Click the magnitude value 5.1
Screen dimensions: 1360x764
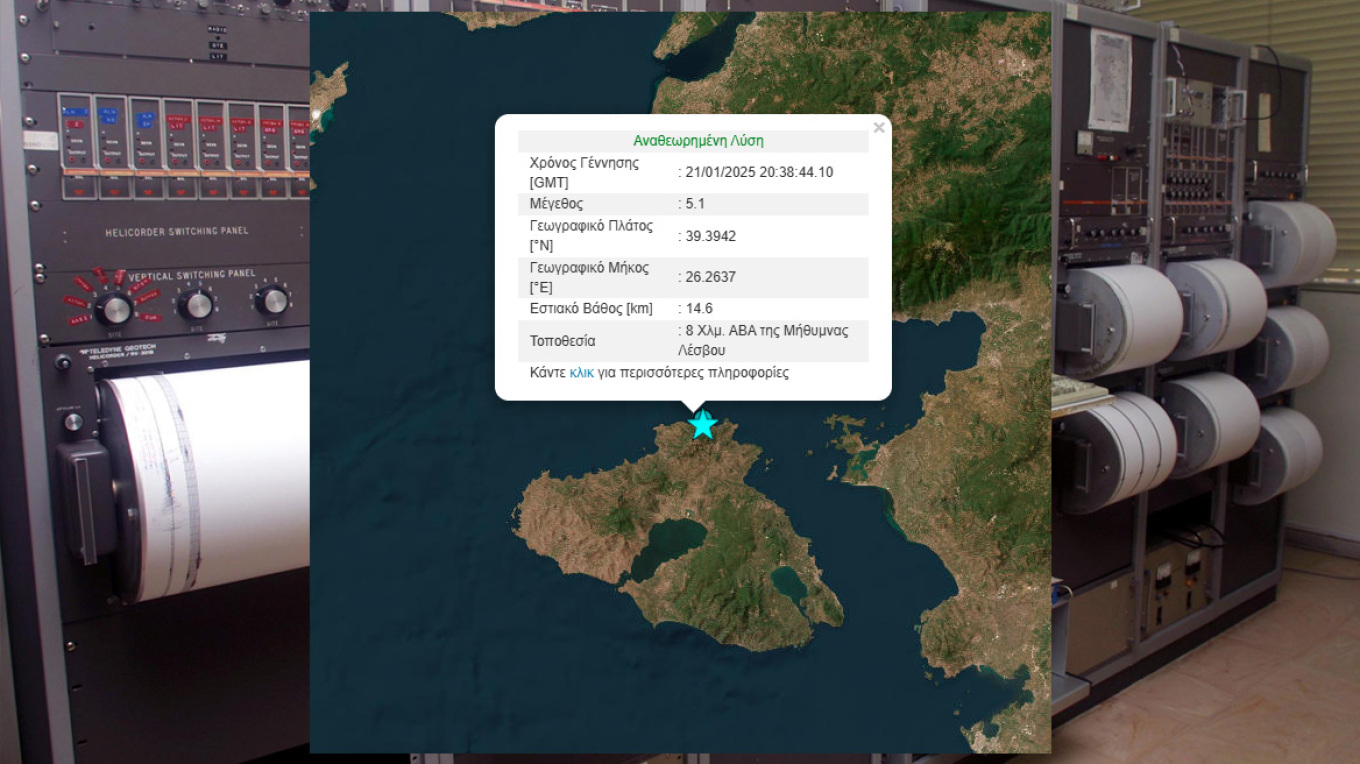[696, 204]
